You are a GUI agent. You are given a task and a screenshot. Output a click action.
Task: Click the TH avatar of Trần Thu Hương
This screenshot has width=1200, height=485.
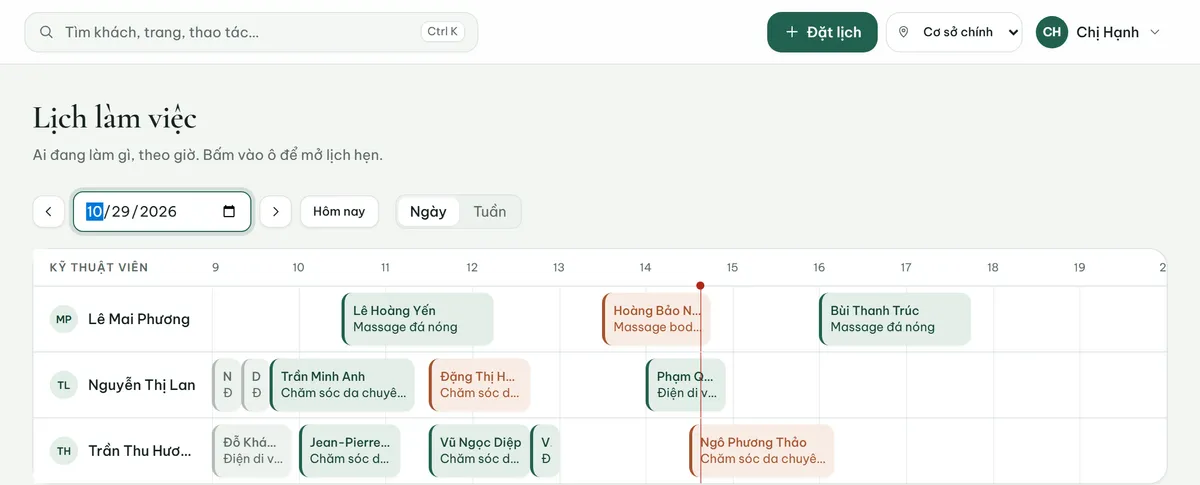click(x=64, y=451)
